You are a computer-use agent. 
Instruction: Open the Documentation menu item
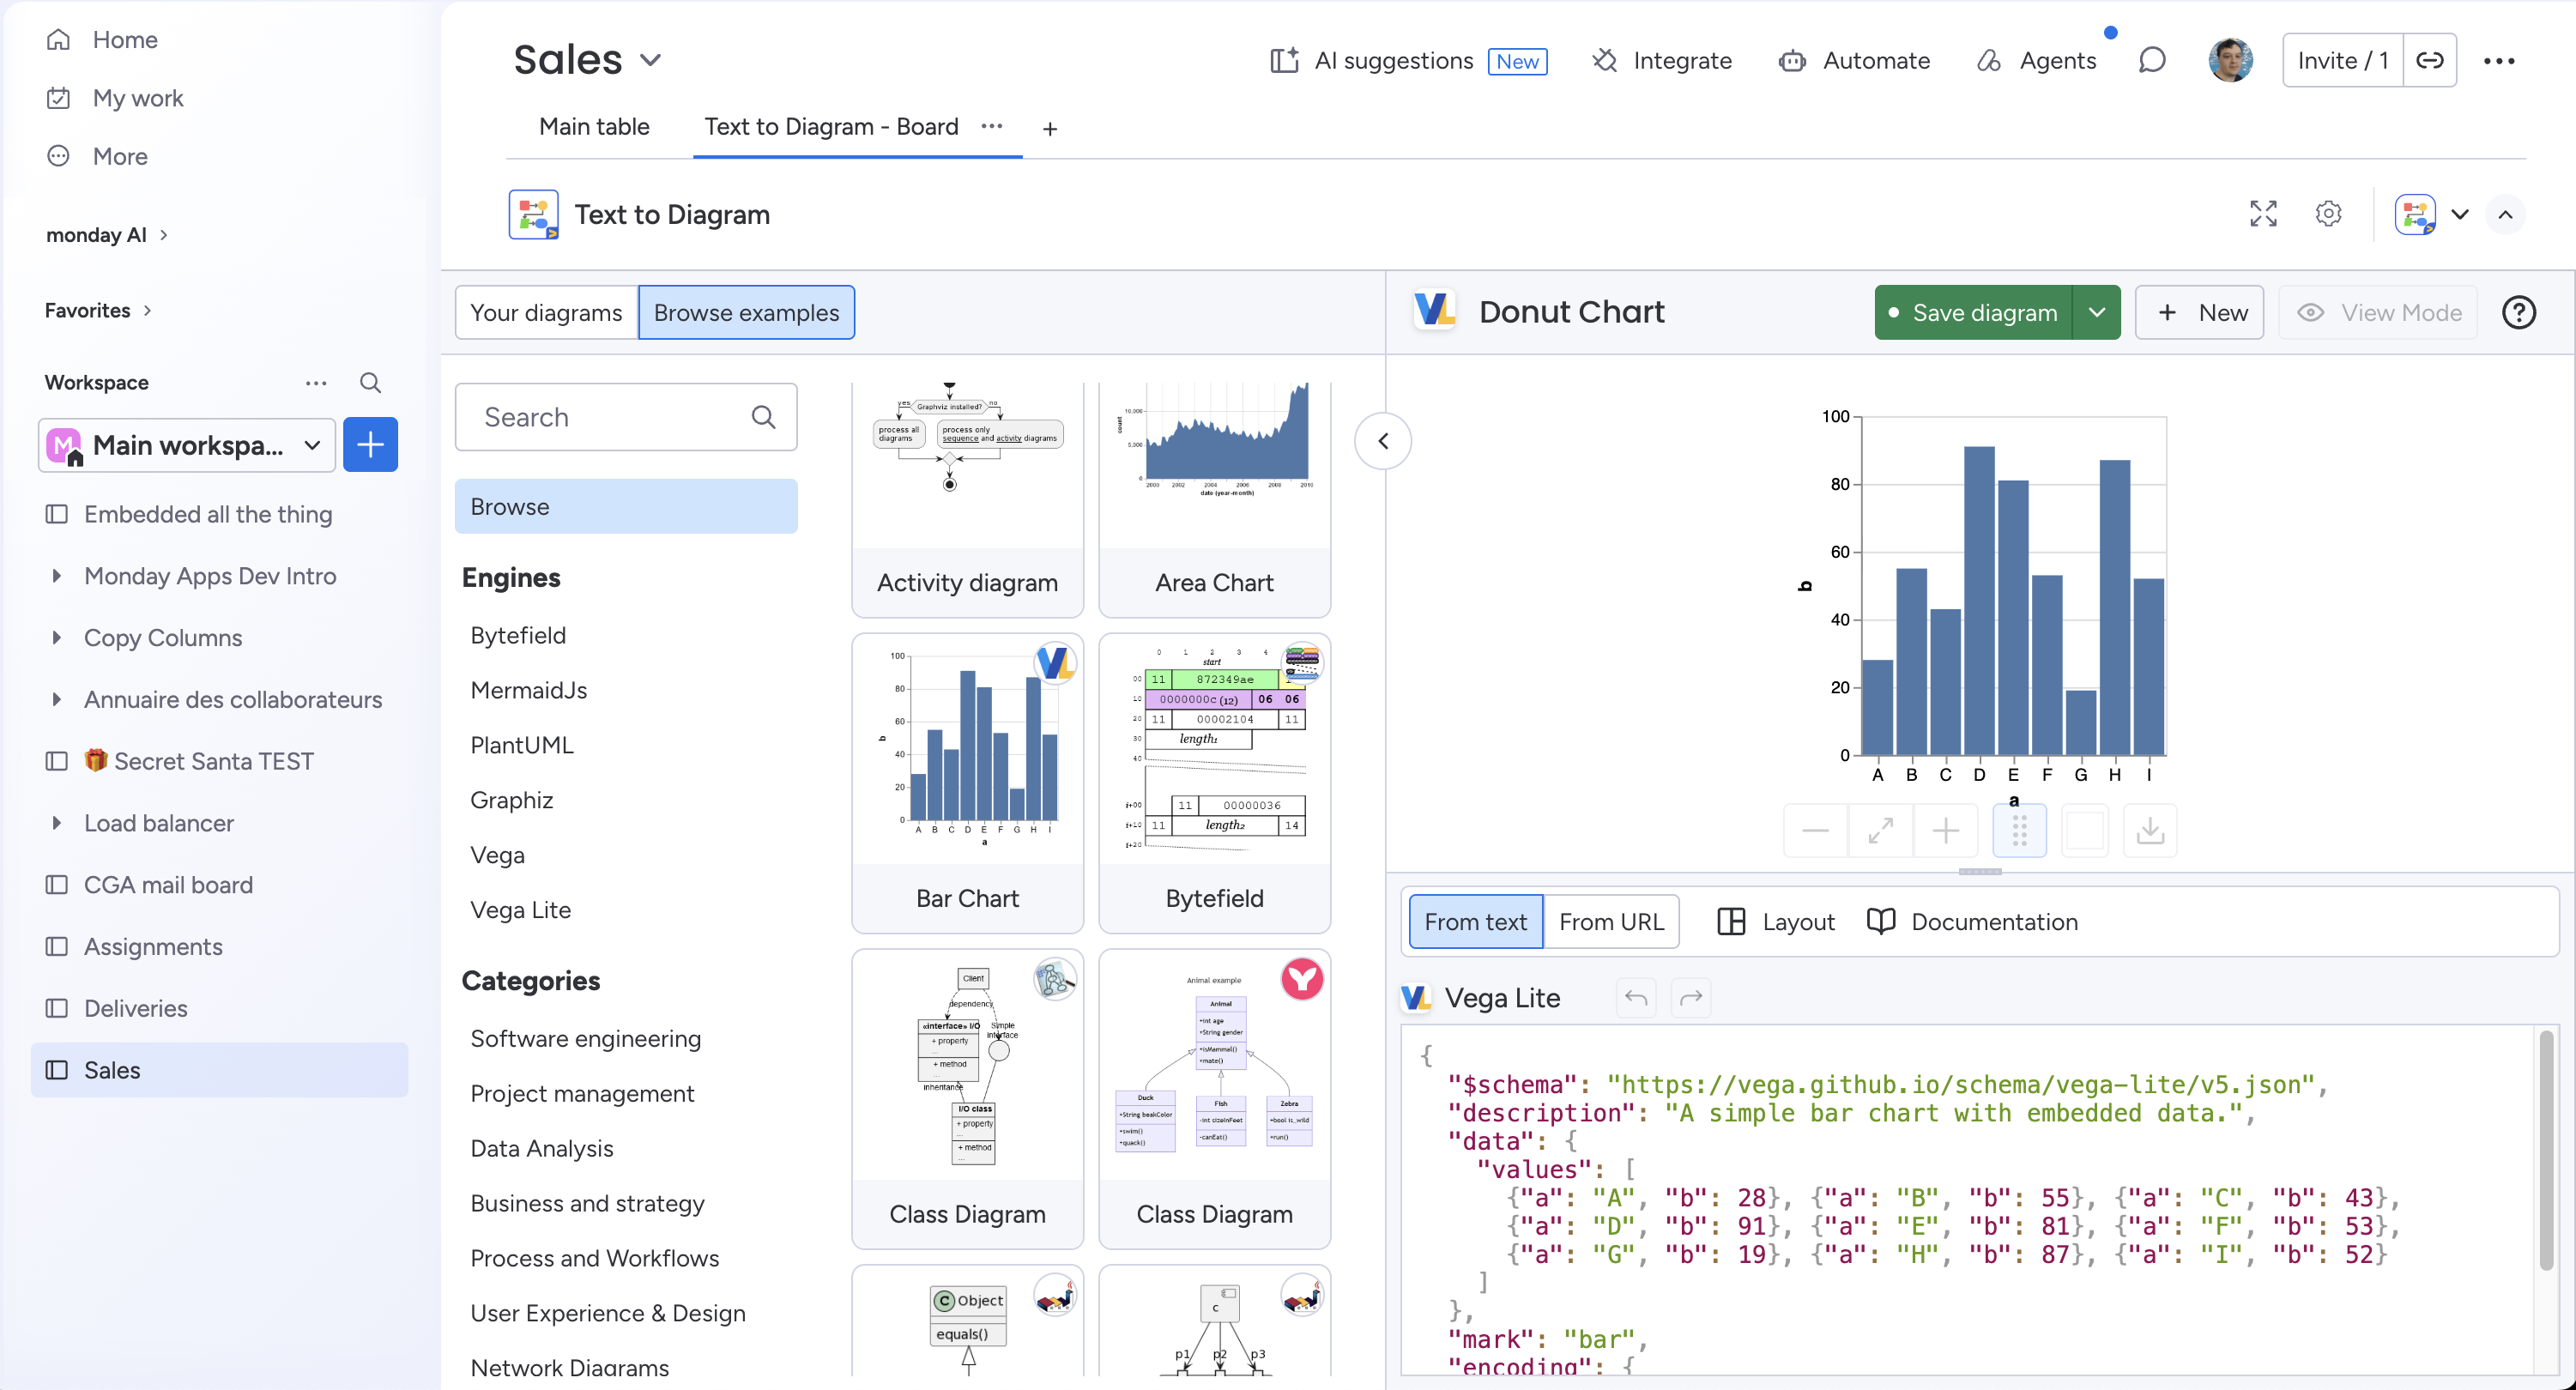coord(1972,922)
